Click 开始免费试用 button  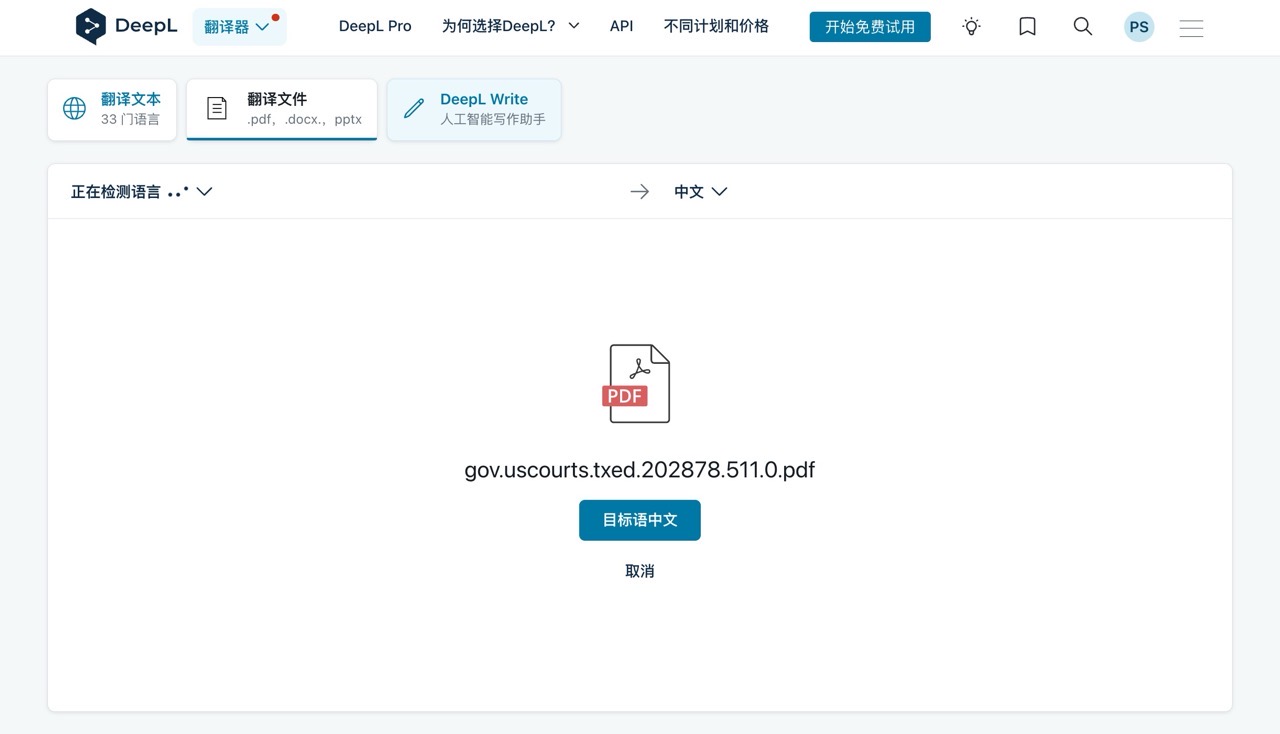tap(870, 27)
